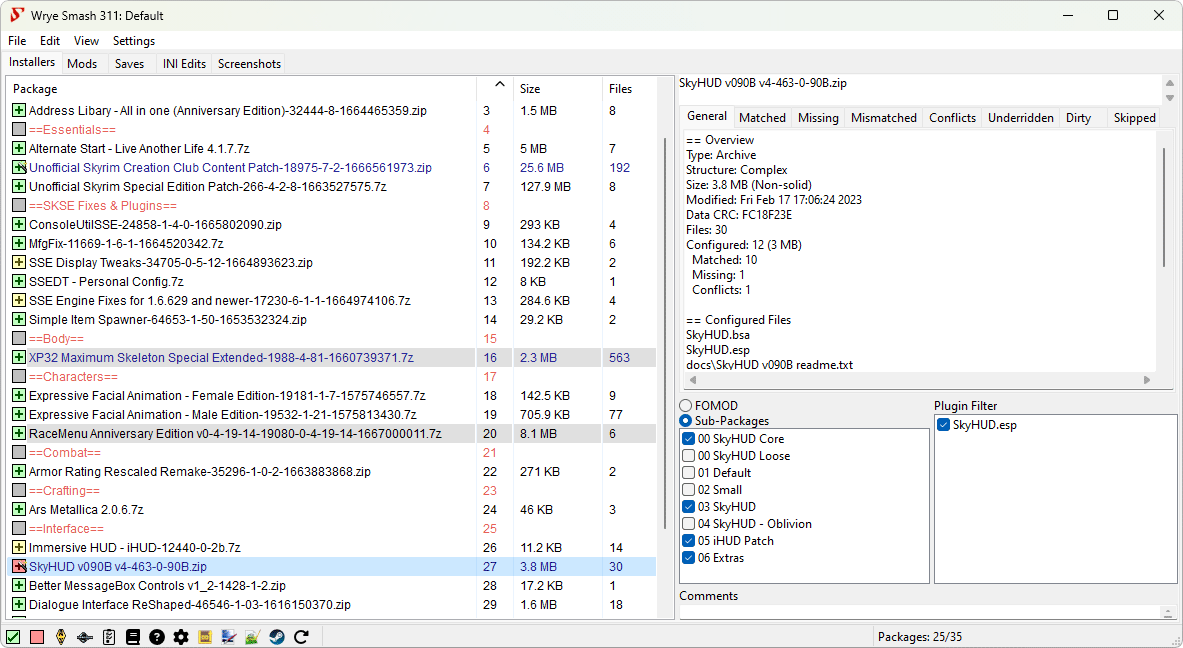This screenshot has height=648, width=1183.
Task: Open the Settings menu
Action: coord(134,41)
